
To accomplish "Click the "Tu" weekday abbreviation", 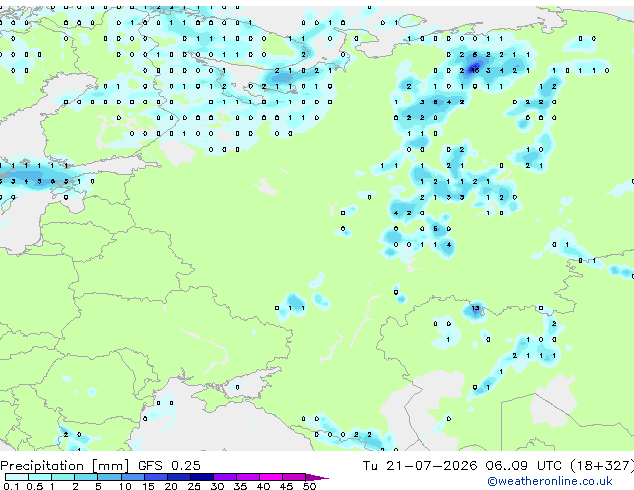I will click(x=370, y=466).
